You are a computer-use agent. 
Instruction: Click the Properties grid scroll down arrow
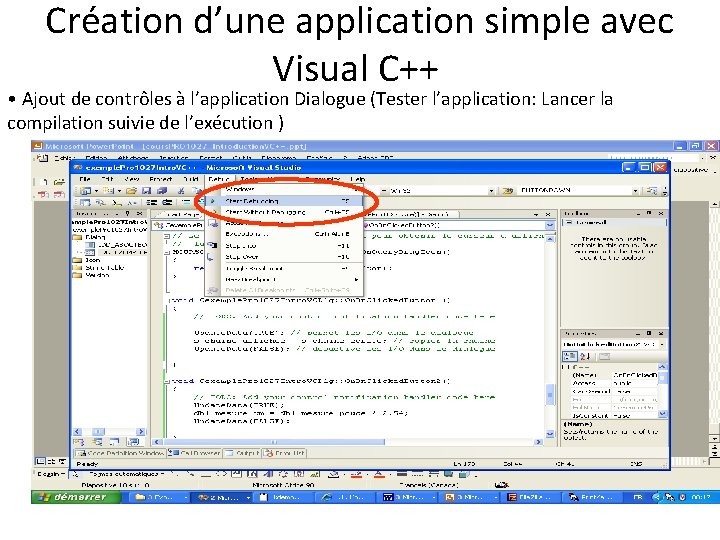click(x=662, y=414)
